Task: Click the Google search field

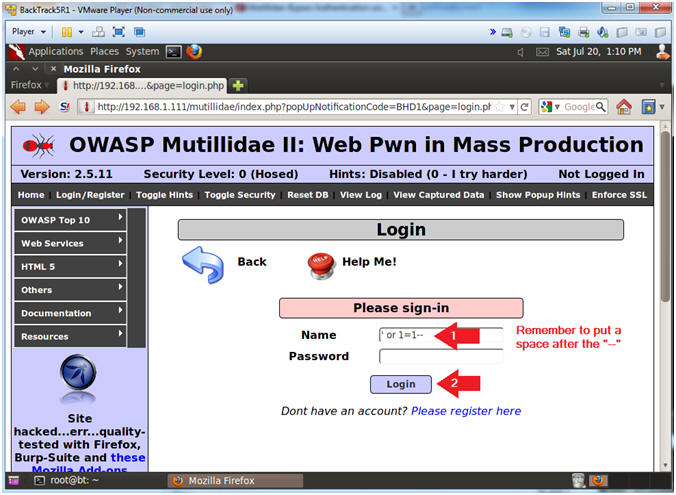Action: coord(579,107)
